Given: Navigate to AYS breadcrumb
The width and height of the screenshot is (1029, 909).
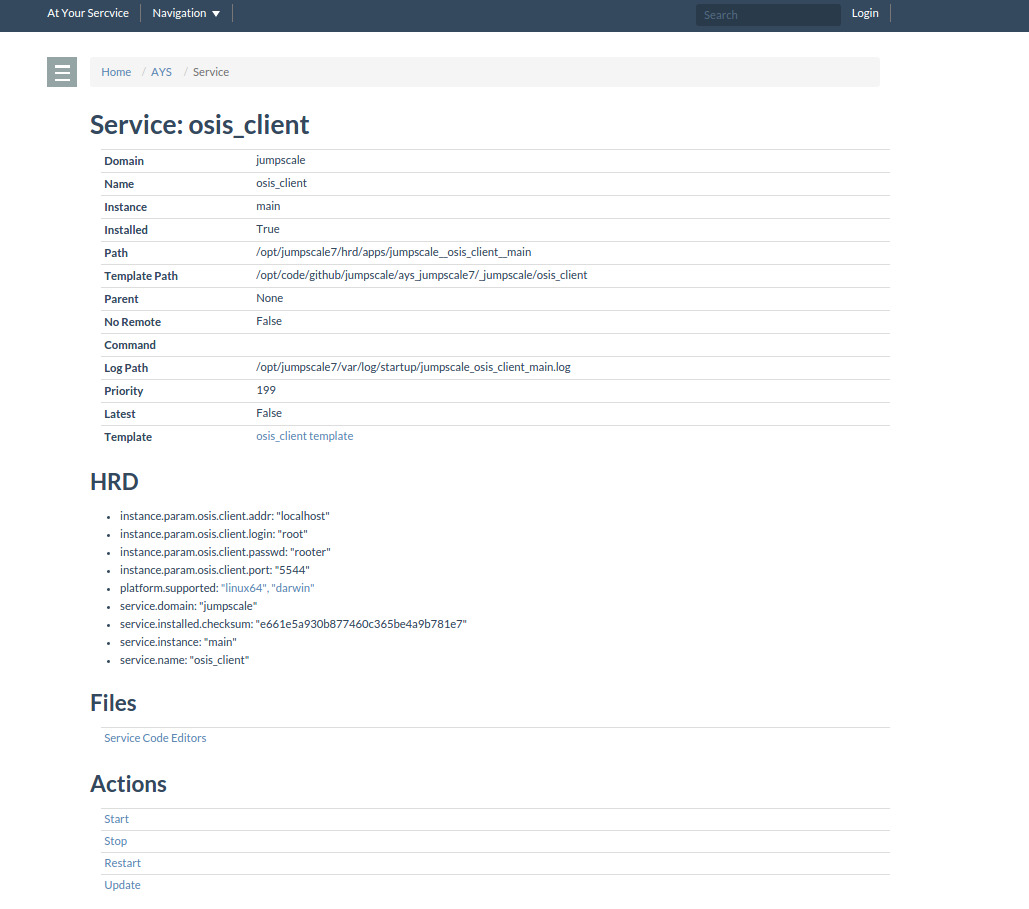Looking at the screenshot, I should pyautogui.click(x=161, y=72).
